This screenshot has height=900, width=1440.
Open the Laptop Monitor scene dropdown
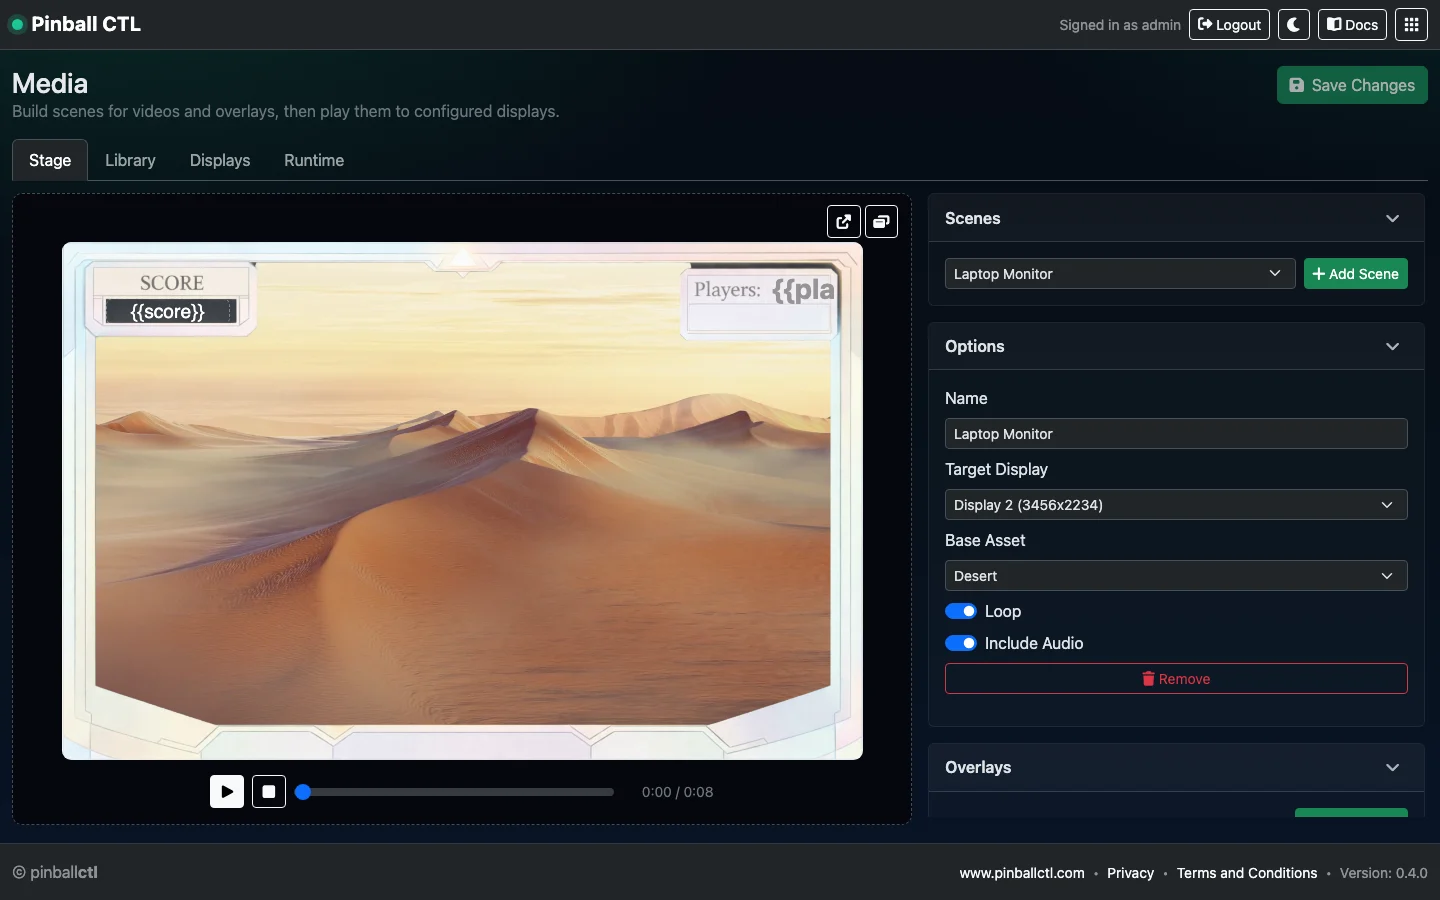(1119, 274)
